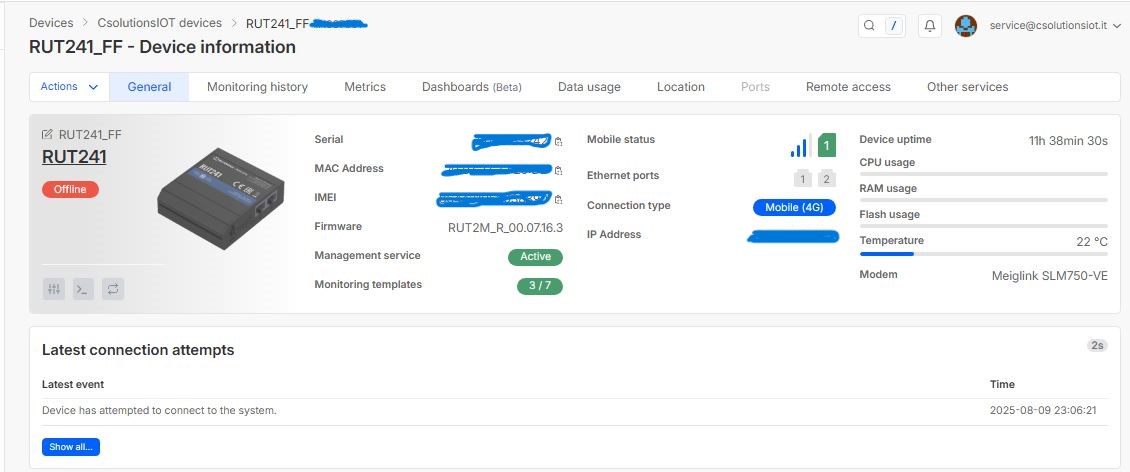Open the Remote access tab
The image size is (1130, 472).
click(848, 87)
